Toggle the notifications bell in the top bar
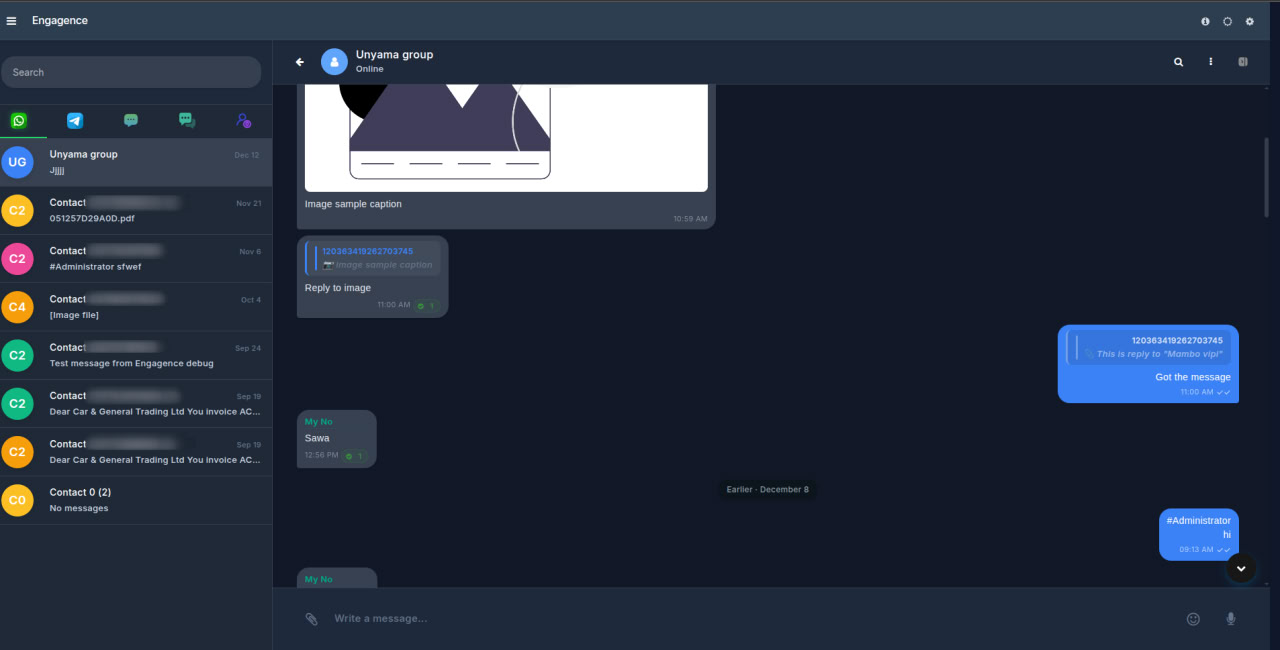1280x650 pixels. point(1227,20)
